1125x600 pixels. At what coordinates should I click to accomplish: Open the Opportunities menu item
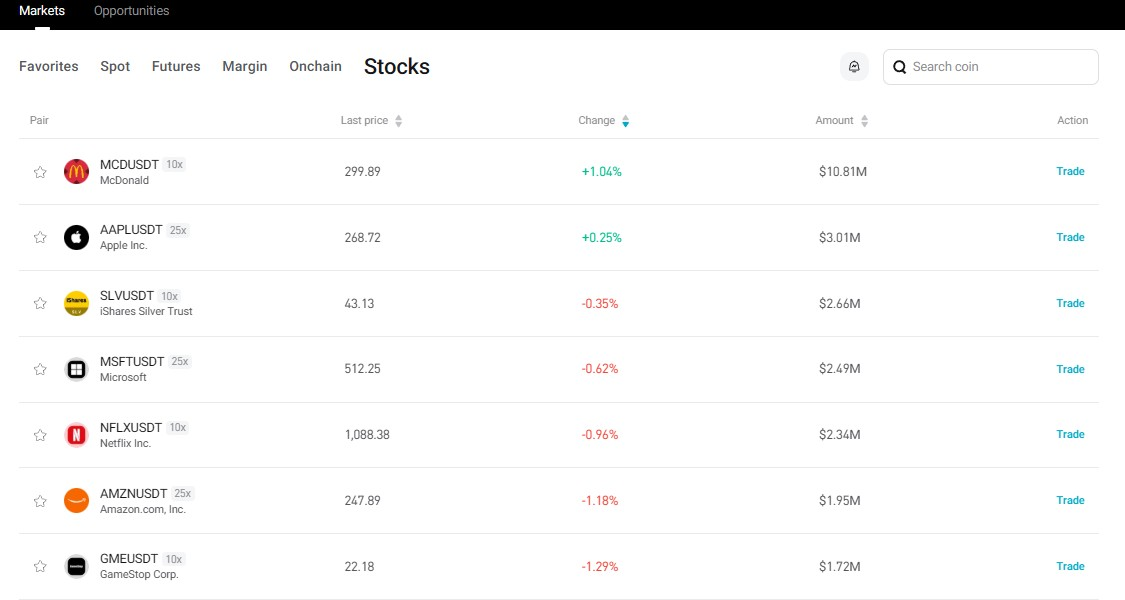(x=131, y=11)
